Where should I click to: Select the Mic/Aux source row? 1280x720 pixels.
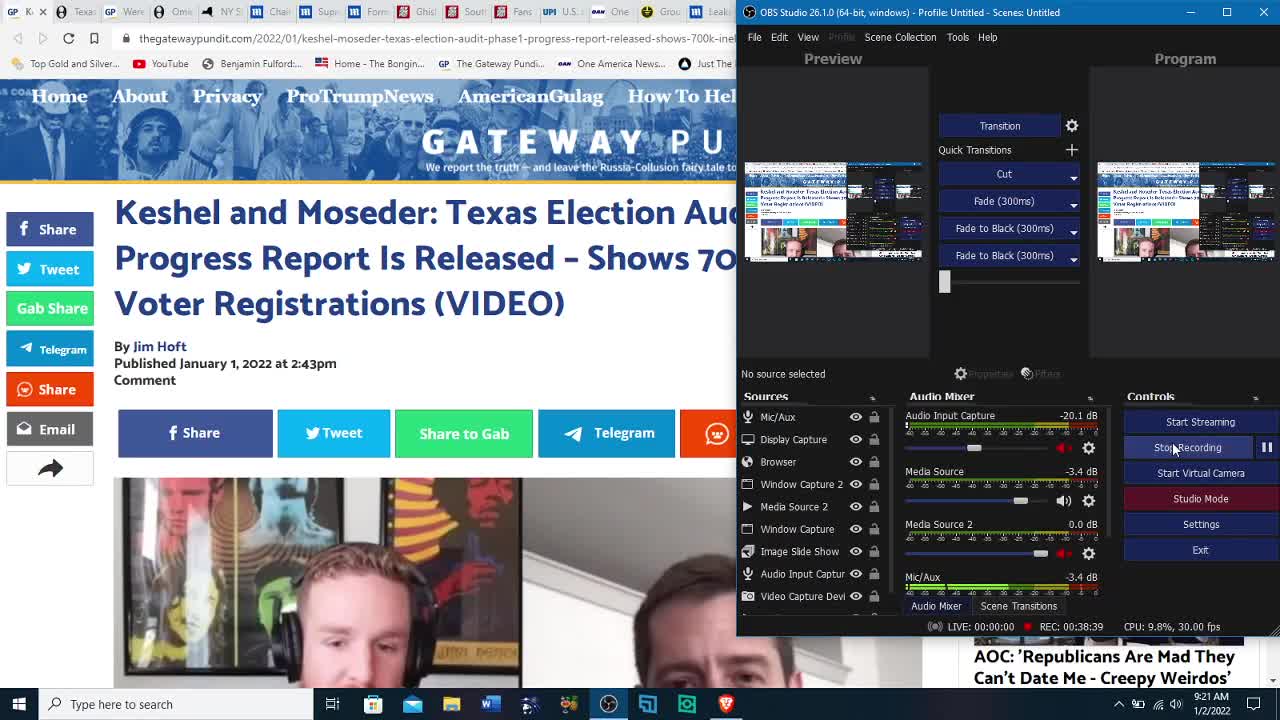(810, 417)
